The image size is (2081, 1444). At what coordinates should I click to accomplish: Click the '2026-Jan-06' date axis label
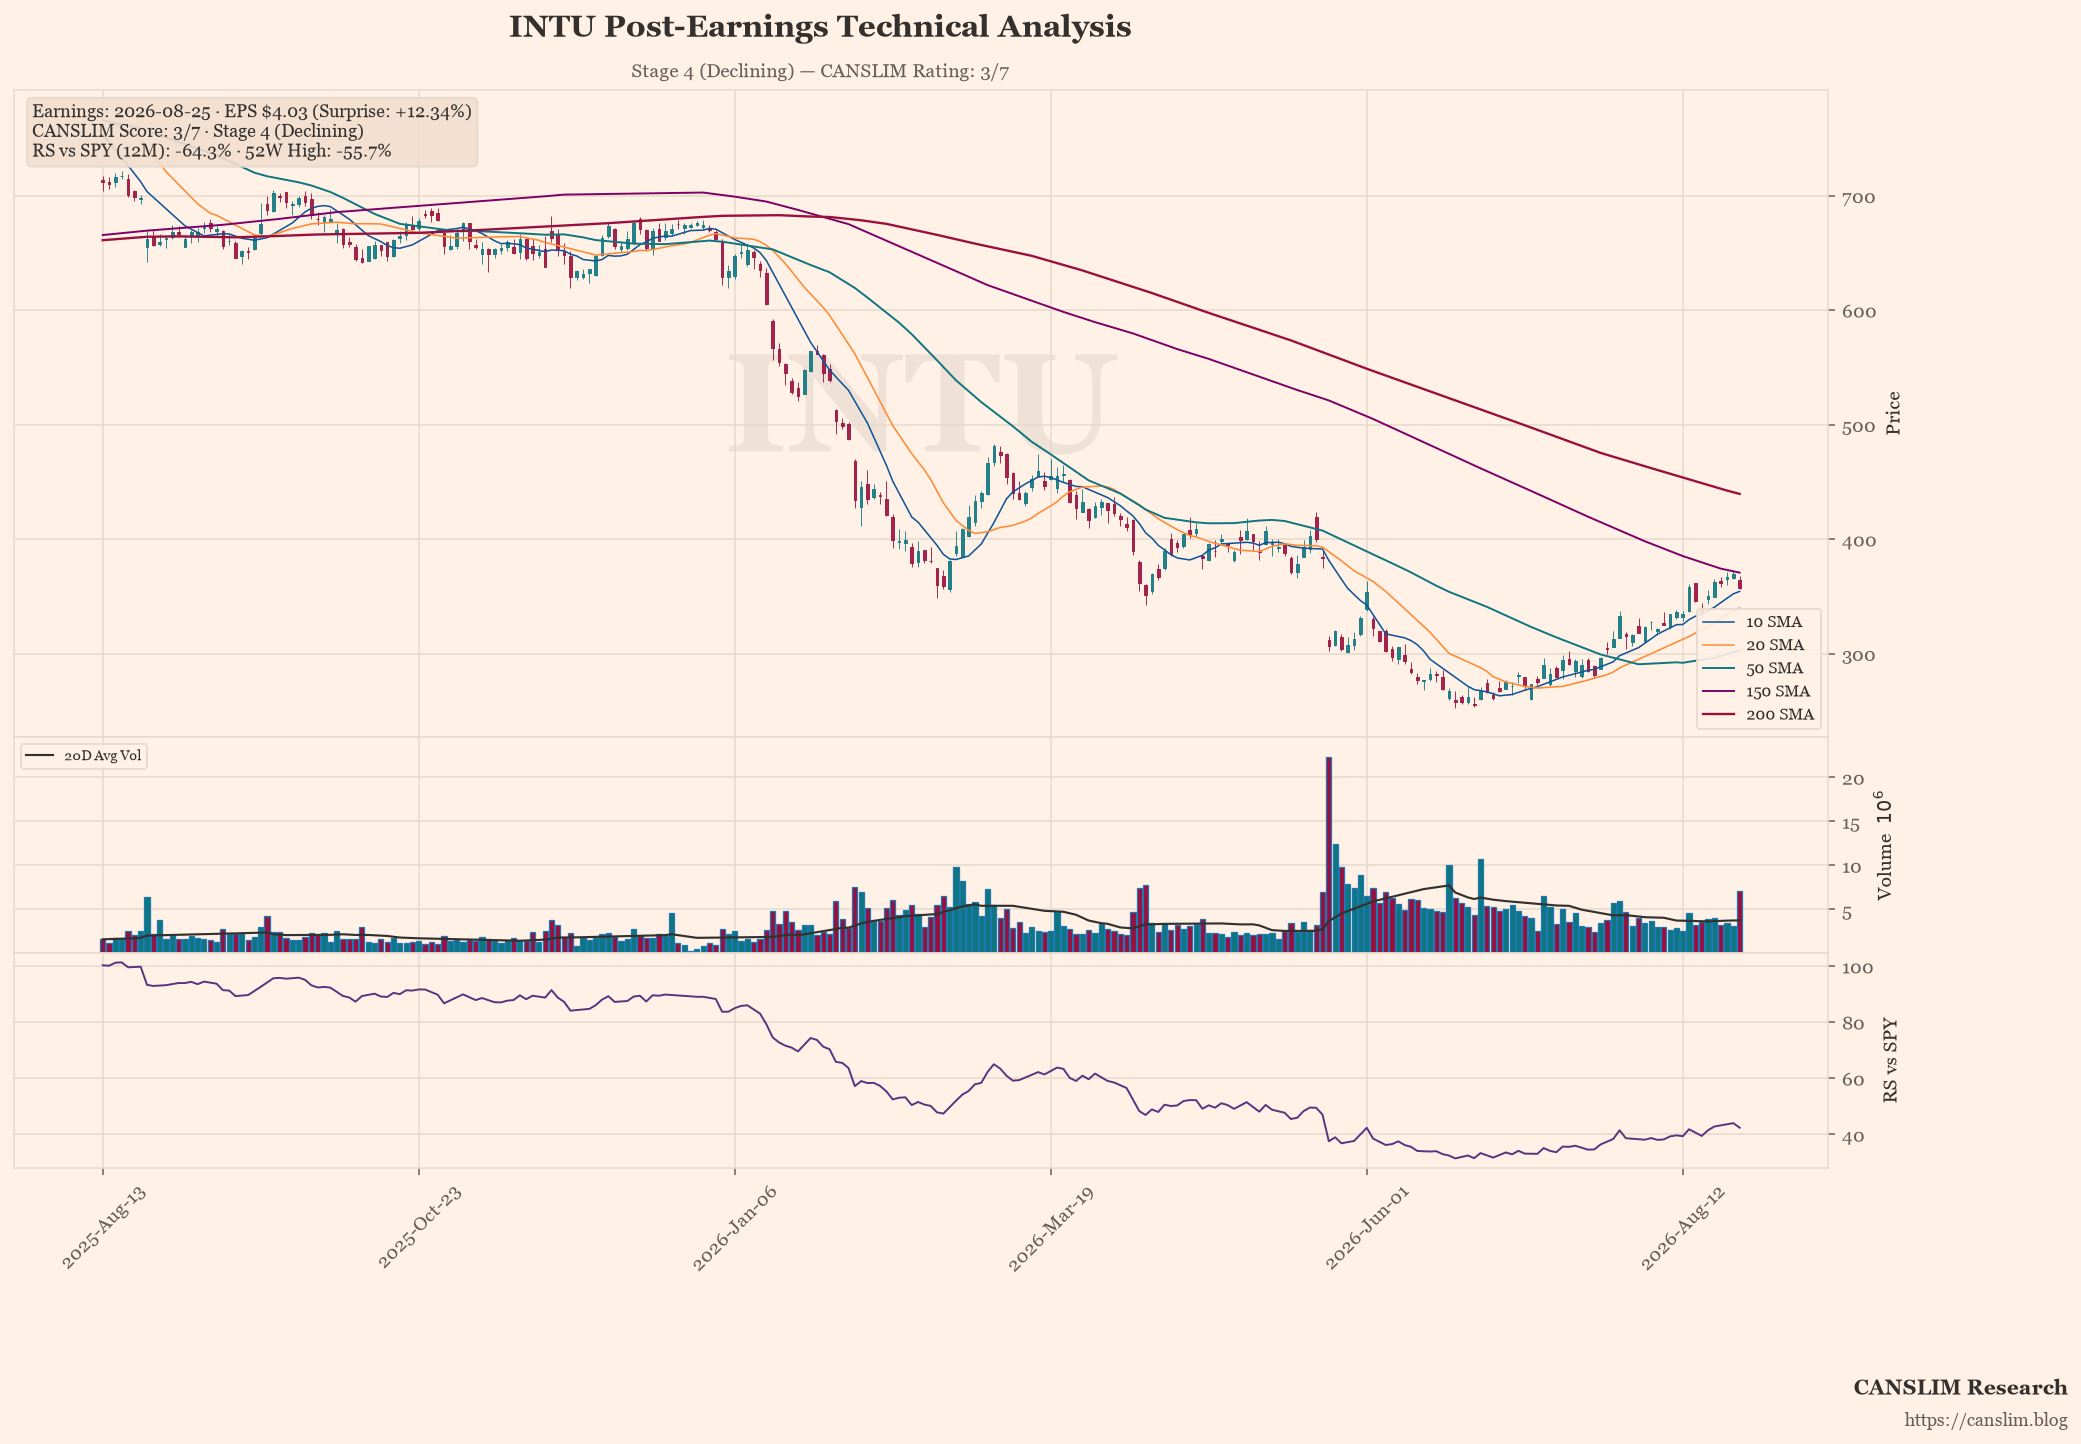coord(735,1229)
